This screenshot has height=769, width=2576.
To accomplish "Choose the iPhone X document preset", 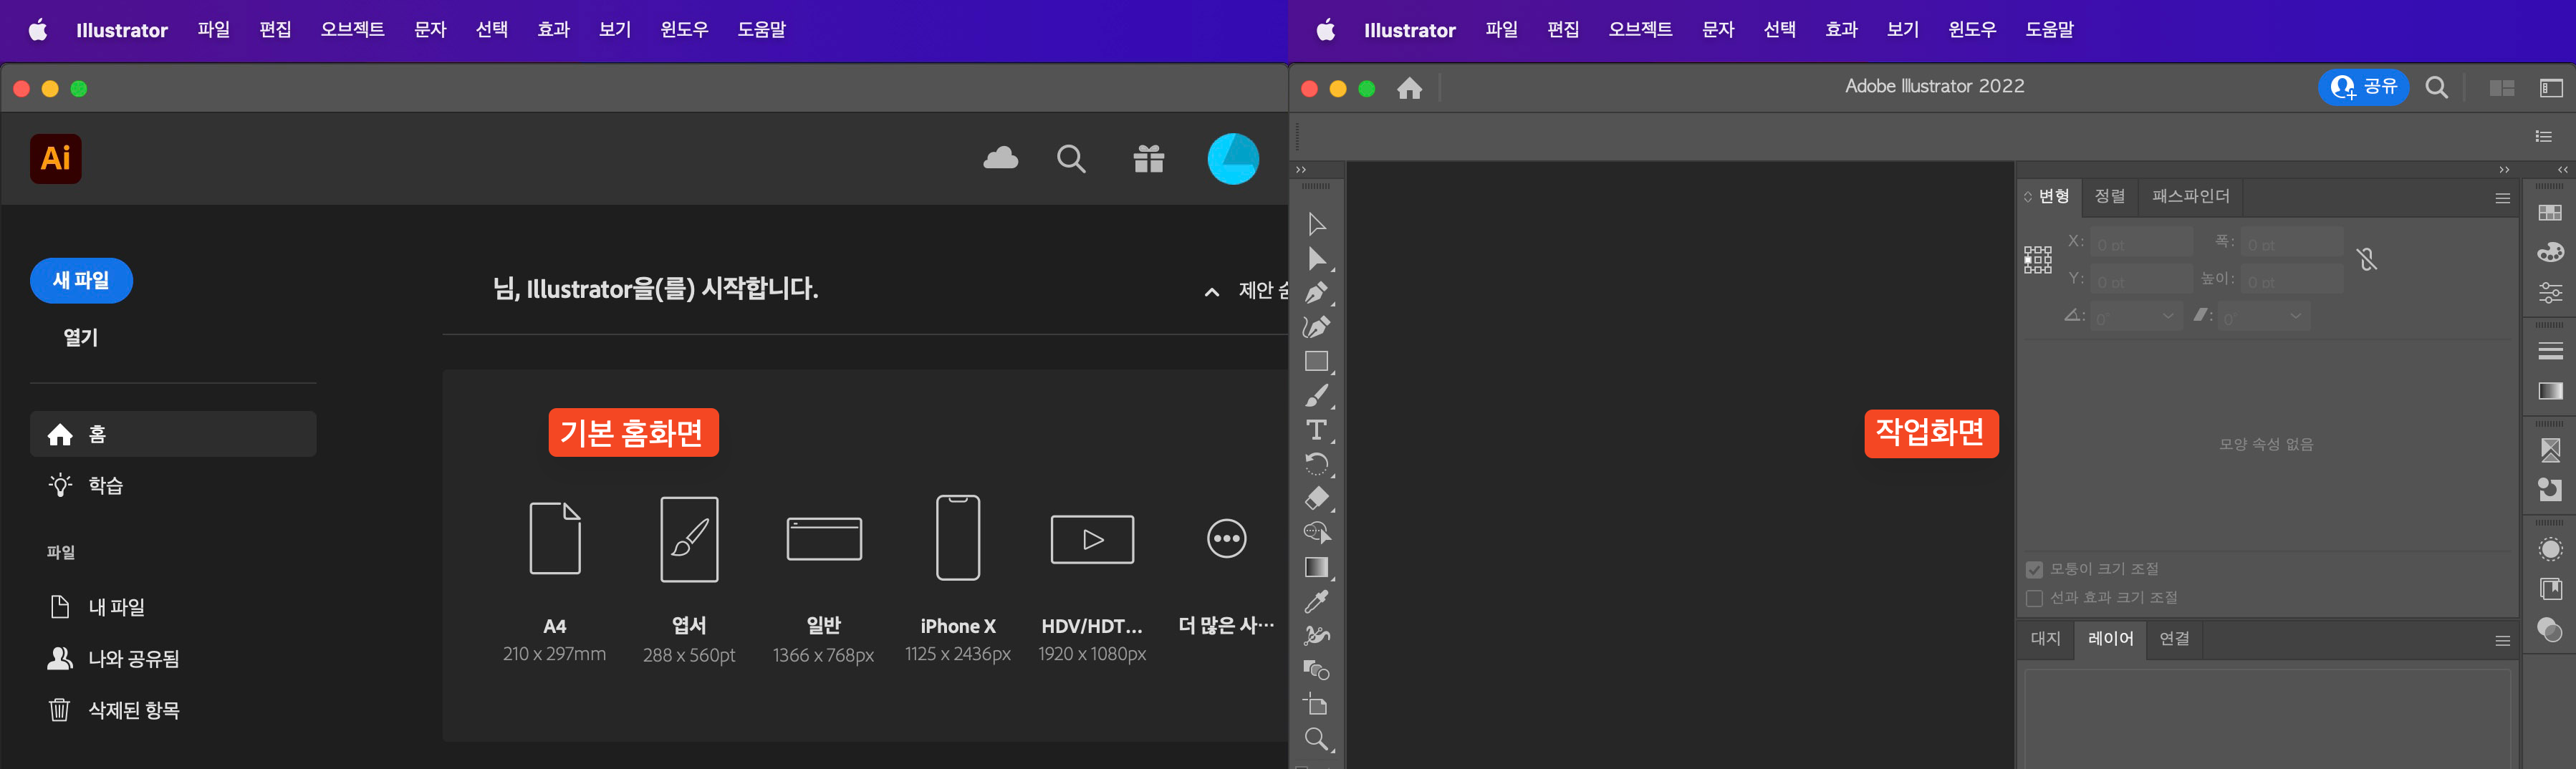I will coord(958,580).
